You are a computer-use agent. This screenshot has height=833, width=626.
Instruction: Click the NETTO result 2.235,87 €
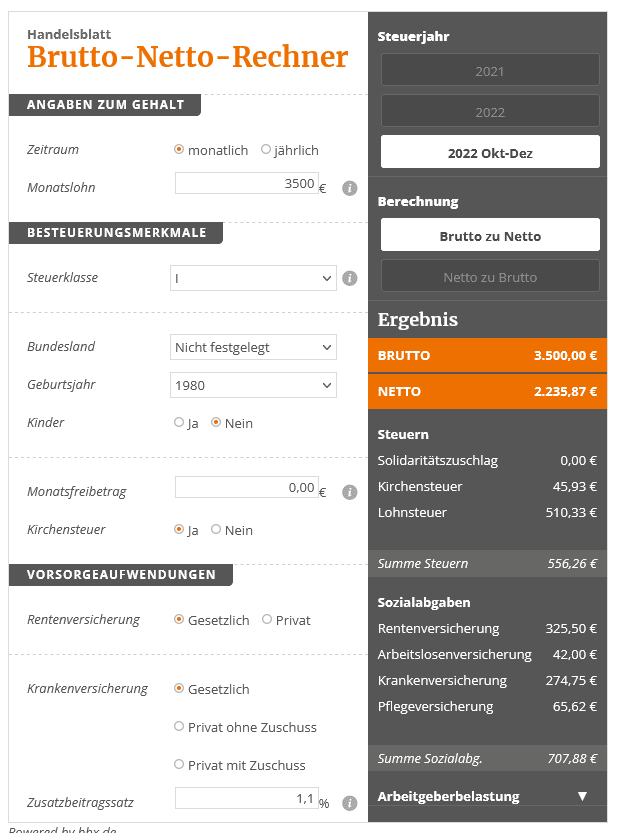pyautogui.click(x=565, y=392)
